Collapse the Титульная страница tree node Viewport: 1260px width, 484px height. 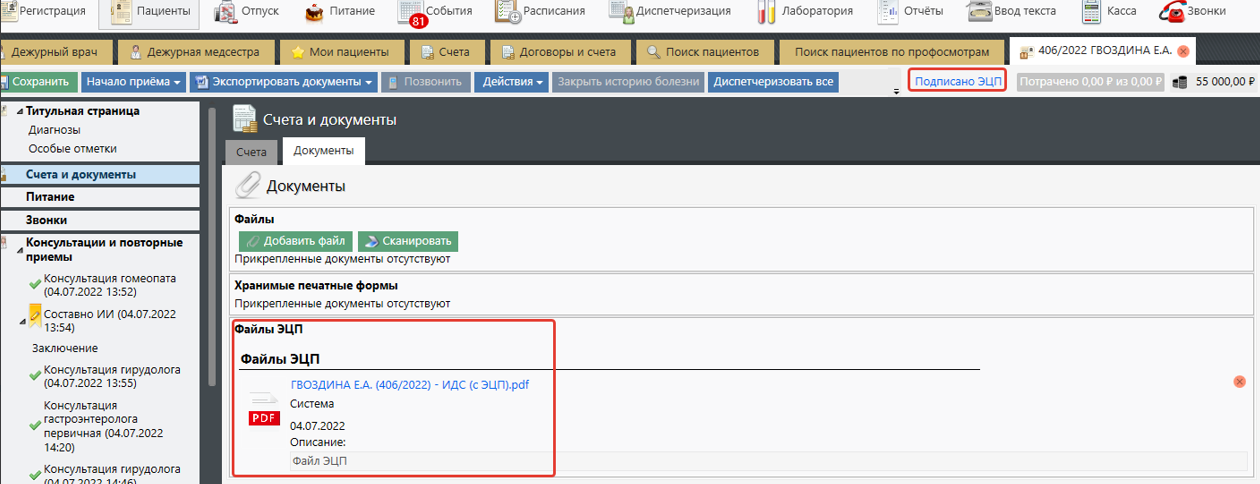pos(20,111)
